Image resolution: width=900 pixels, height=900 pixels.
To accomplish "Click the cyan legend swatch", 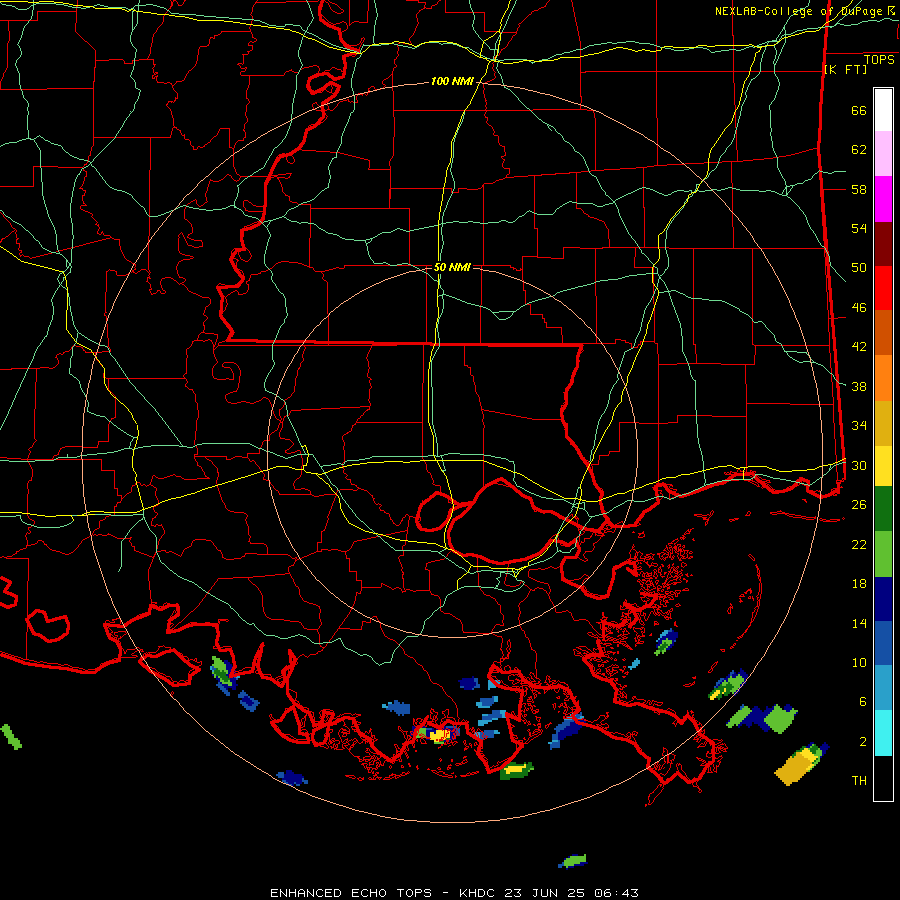I will coord(883,733).
